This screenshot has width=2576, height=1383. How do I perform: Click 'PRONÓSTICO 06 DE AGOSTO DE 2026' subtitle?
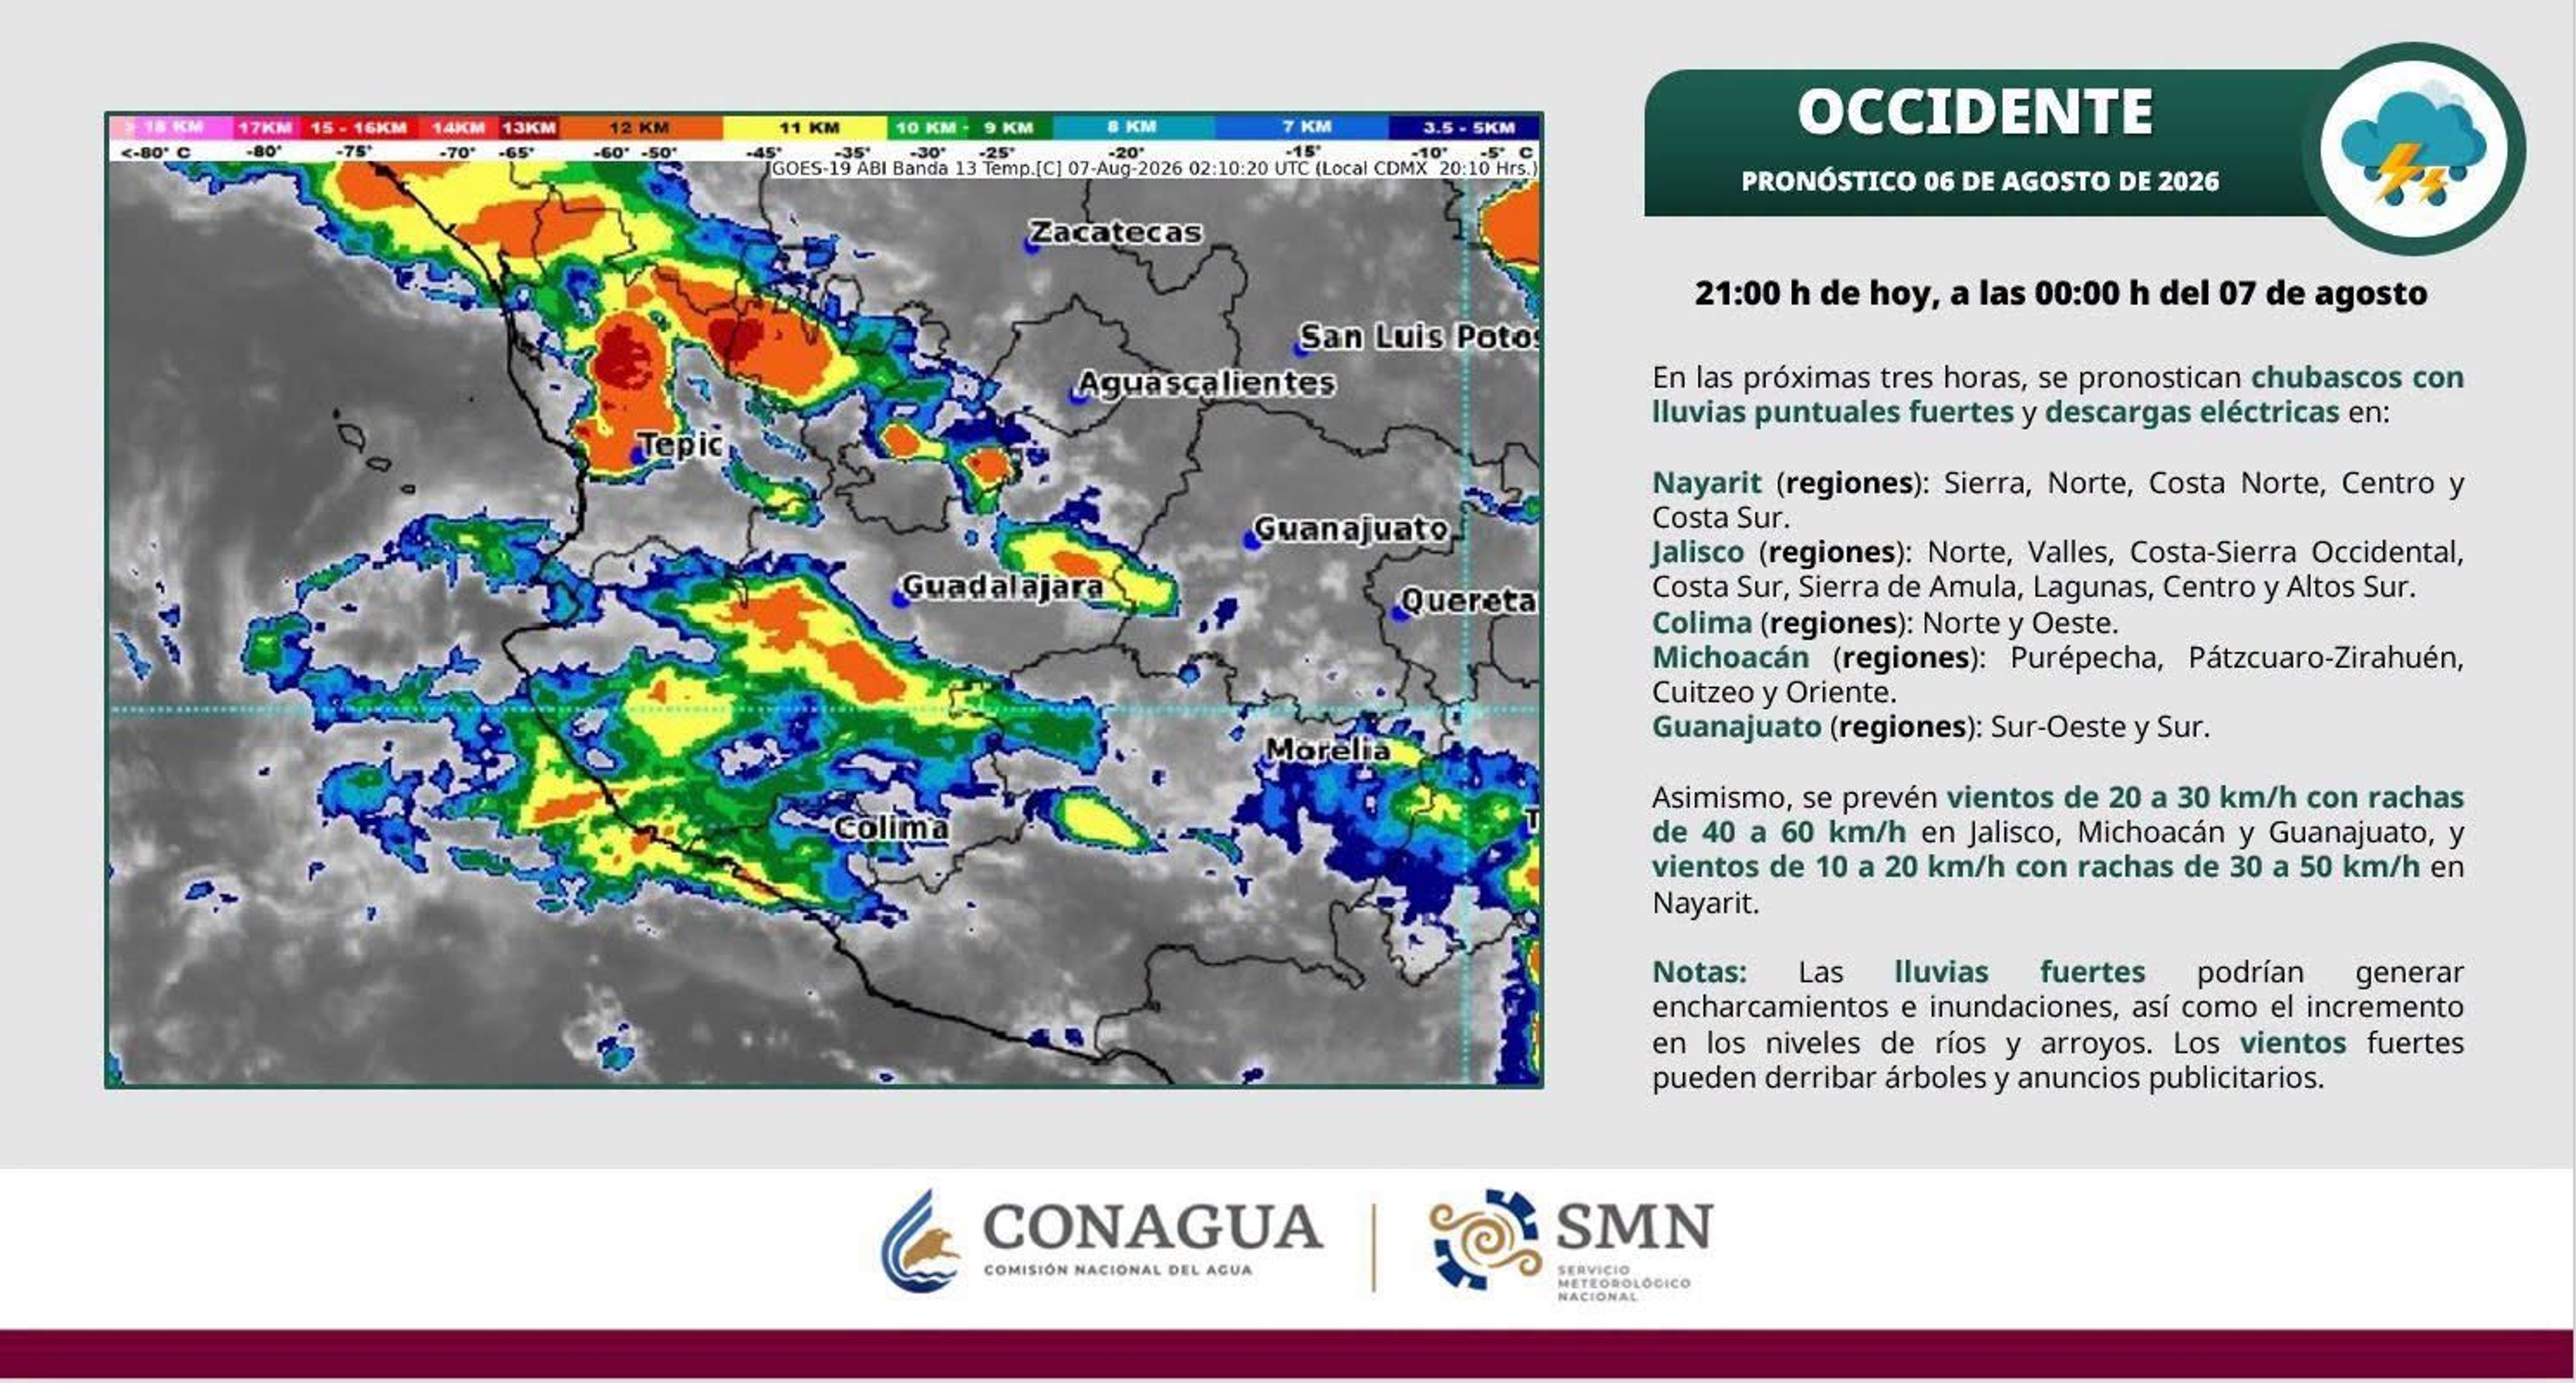point(1980,181)
